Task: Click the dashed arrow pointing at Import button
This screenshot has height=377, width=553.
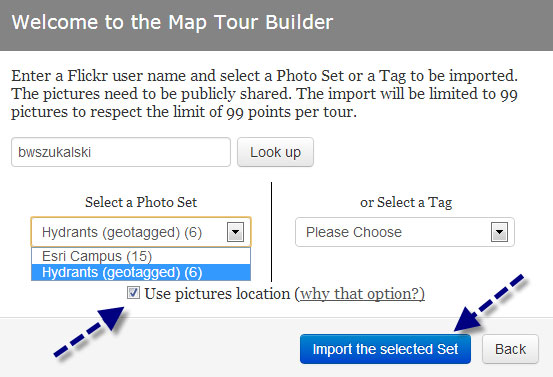Action: (x=489, y=303)
